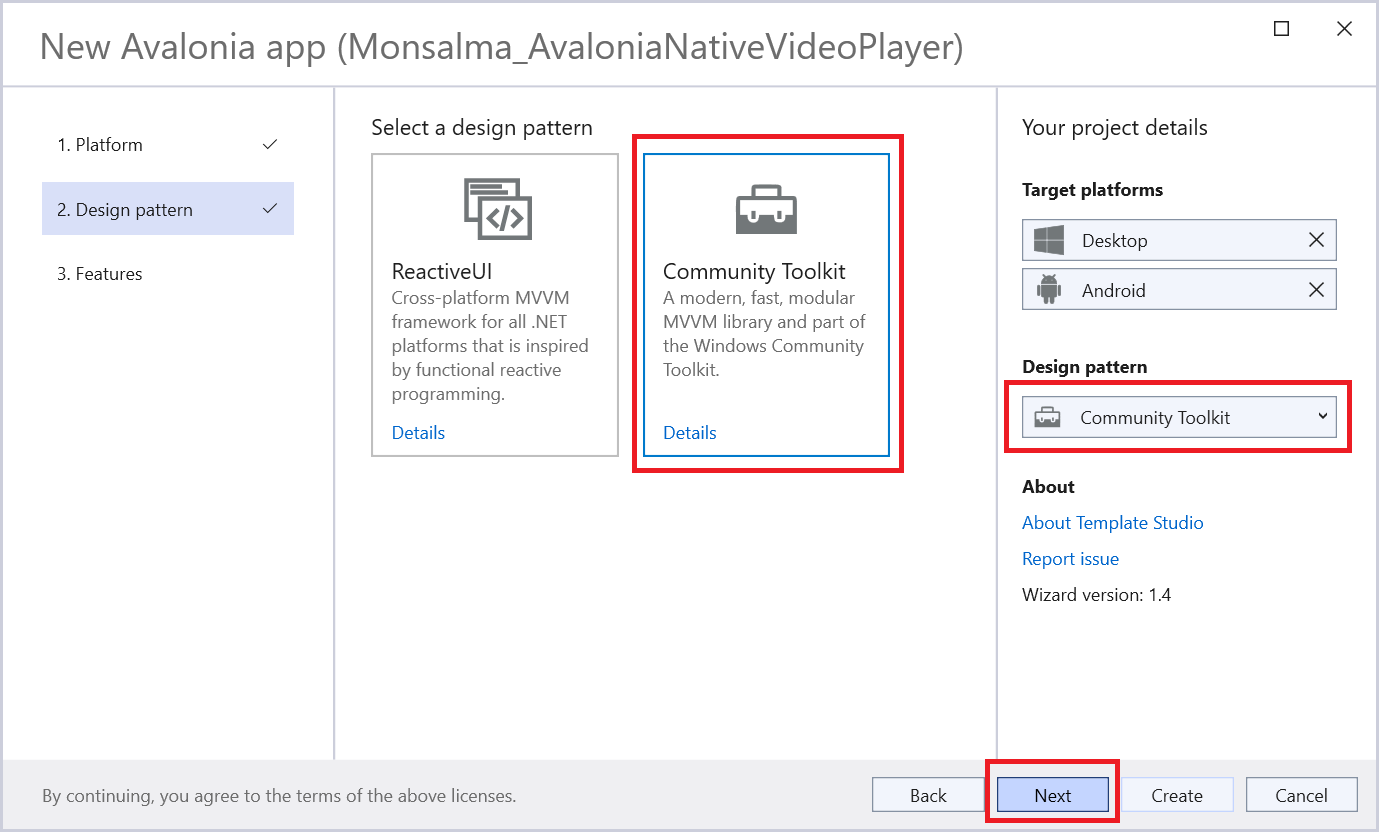Click the Community Toolkit card title

(x=754, y=272)
